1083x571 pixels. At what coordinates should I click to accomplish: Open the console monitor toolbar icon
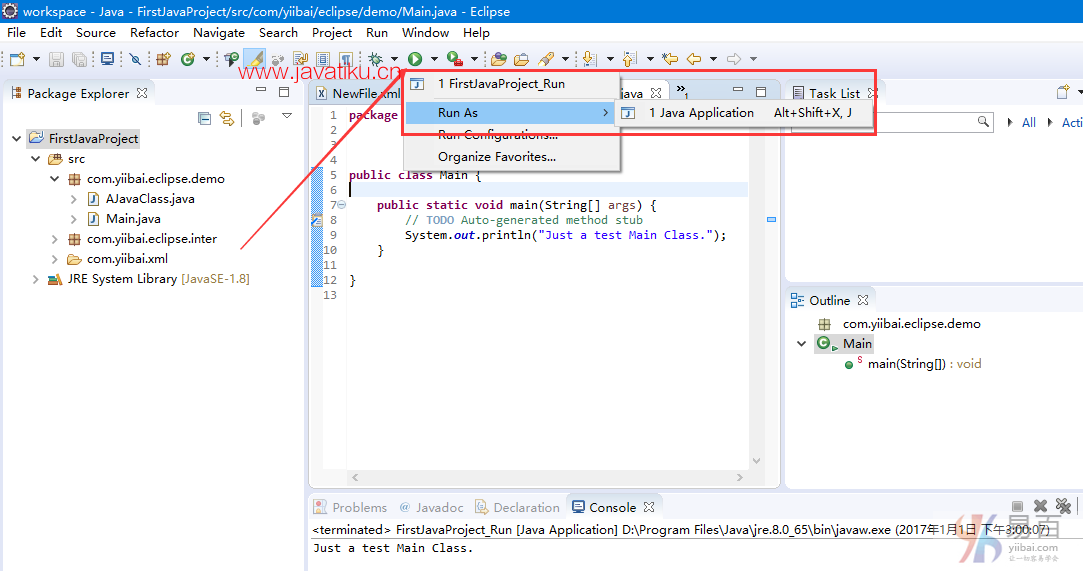107,59
